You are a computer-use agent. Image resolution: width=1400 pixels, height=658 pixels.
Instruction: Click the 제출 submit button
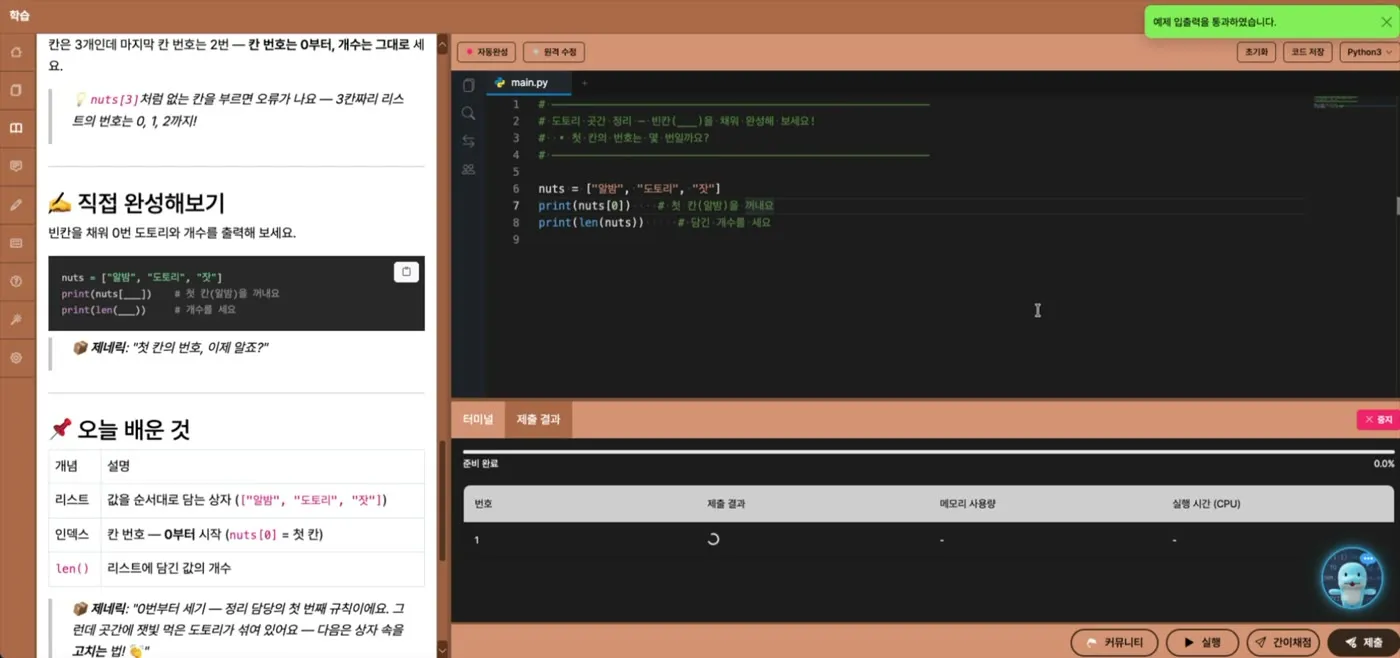pos(1364,642)
